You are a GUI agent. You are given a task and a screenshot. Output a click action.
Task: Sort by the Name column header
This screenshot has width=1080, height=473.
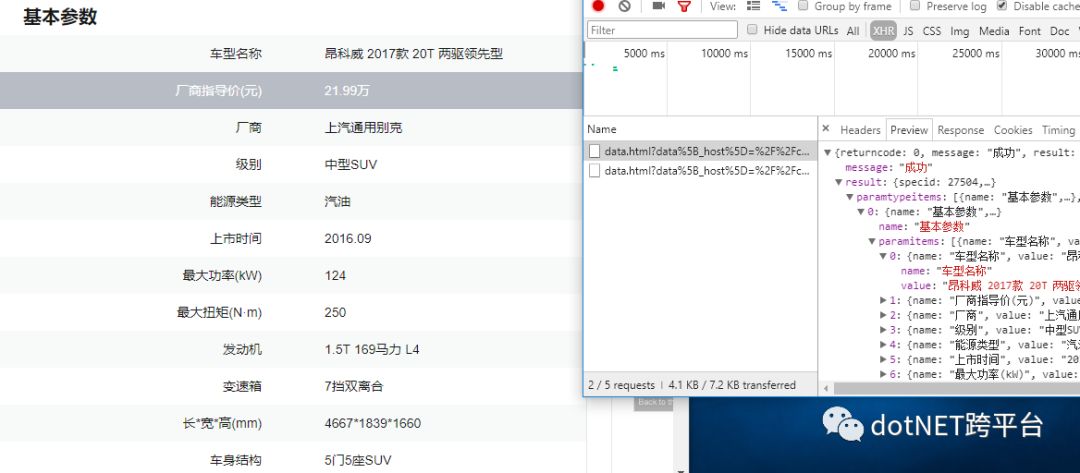point(700,129)
